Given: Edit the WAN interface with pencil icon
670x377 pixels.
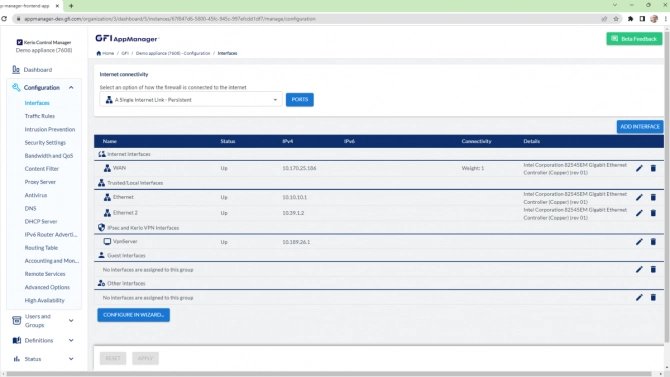Looking at the screenshot, I should point(639,168).
